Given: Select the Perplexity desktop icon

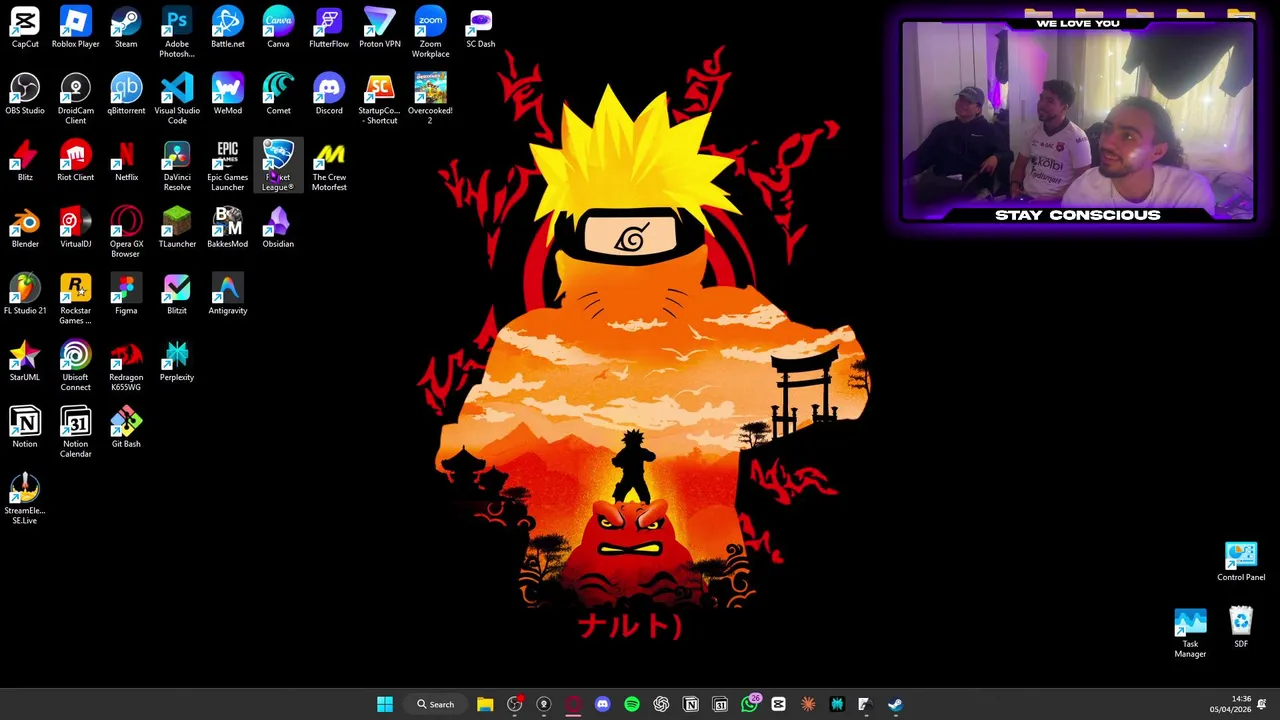Looking at the screenshot, I should (177, 362).
